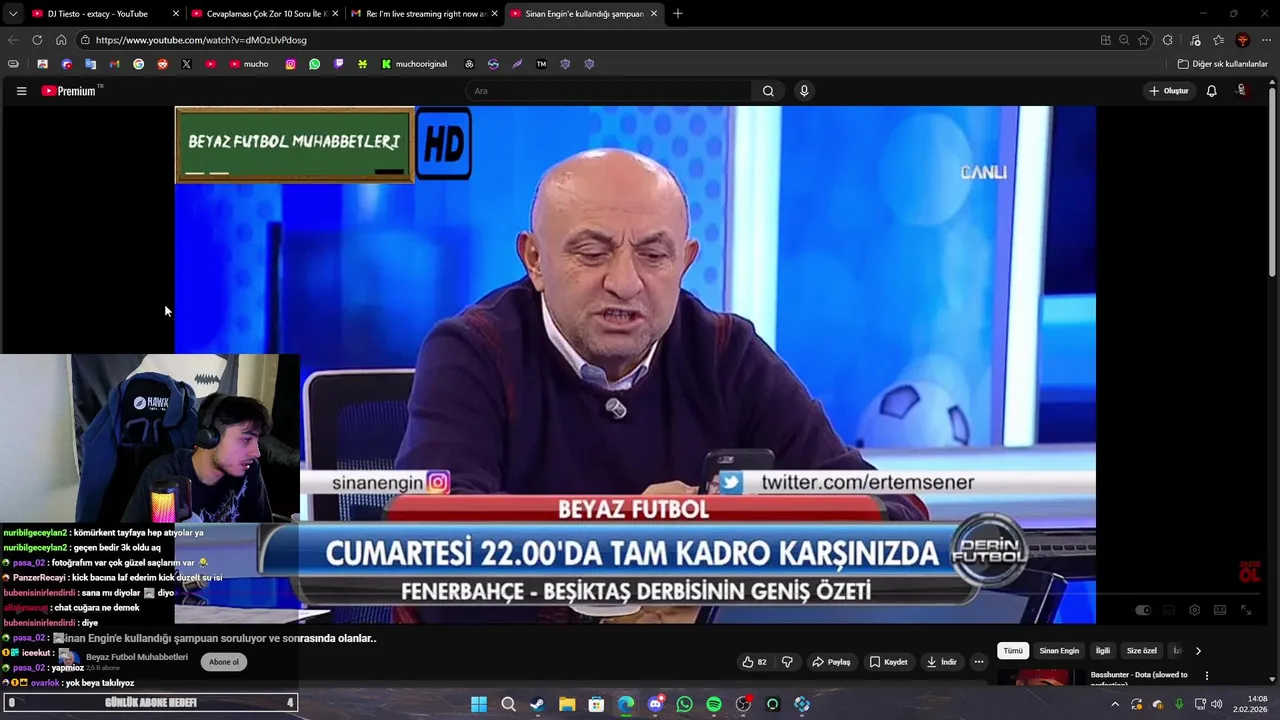
Task: Open the YouTube hamburger guide menu
Action: tap(21, 91)
